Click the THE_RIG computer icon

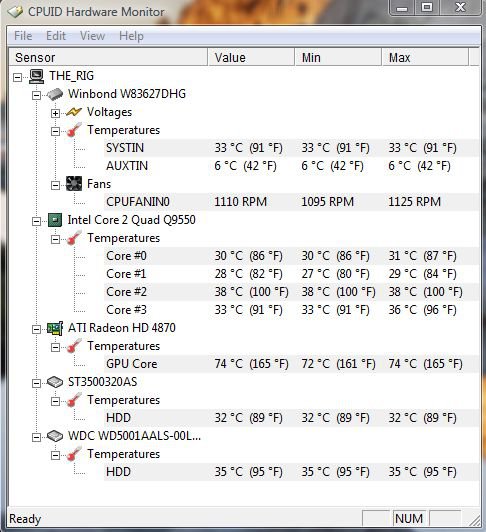(36, 76)
